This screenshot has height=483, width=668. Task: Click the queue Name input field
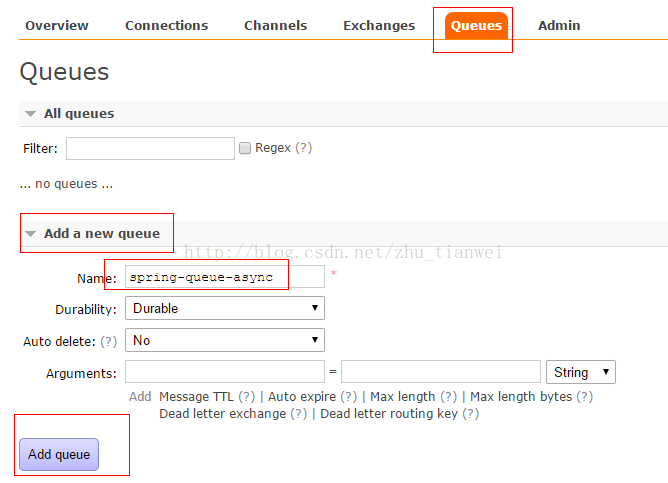(225, 277)
